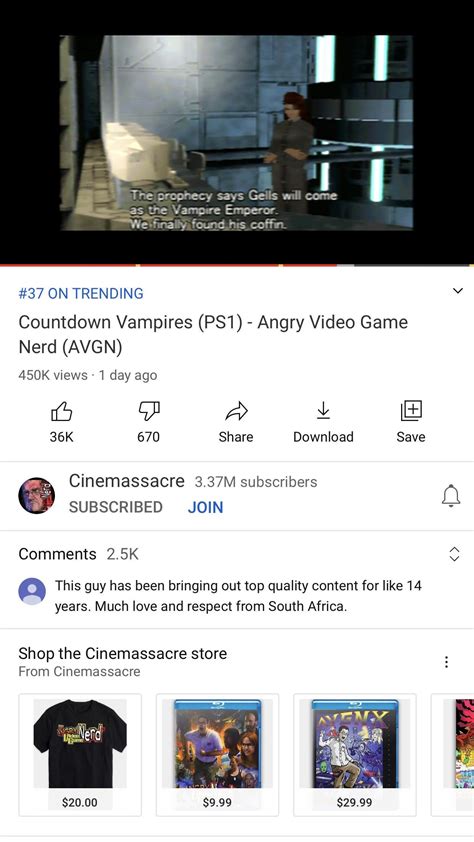
Task: Toggle the SUBSCRIBED status button
Action: tap(115, 507)
